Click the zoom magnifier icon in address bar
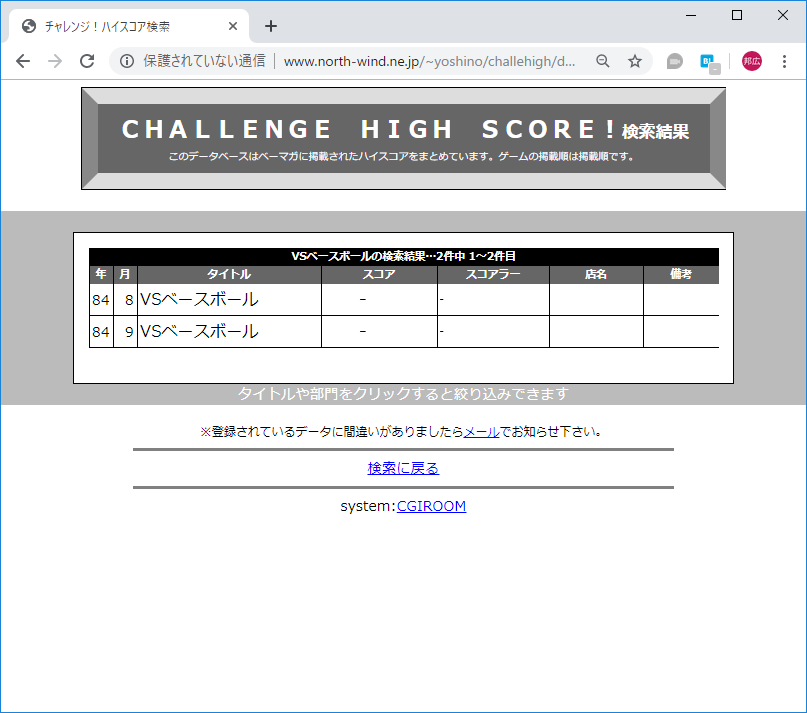Screen dimensions: 807x713 (x=602, y=61)
